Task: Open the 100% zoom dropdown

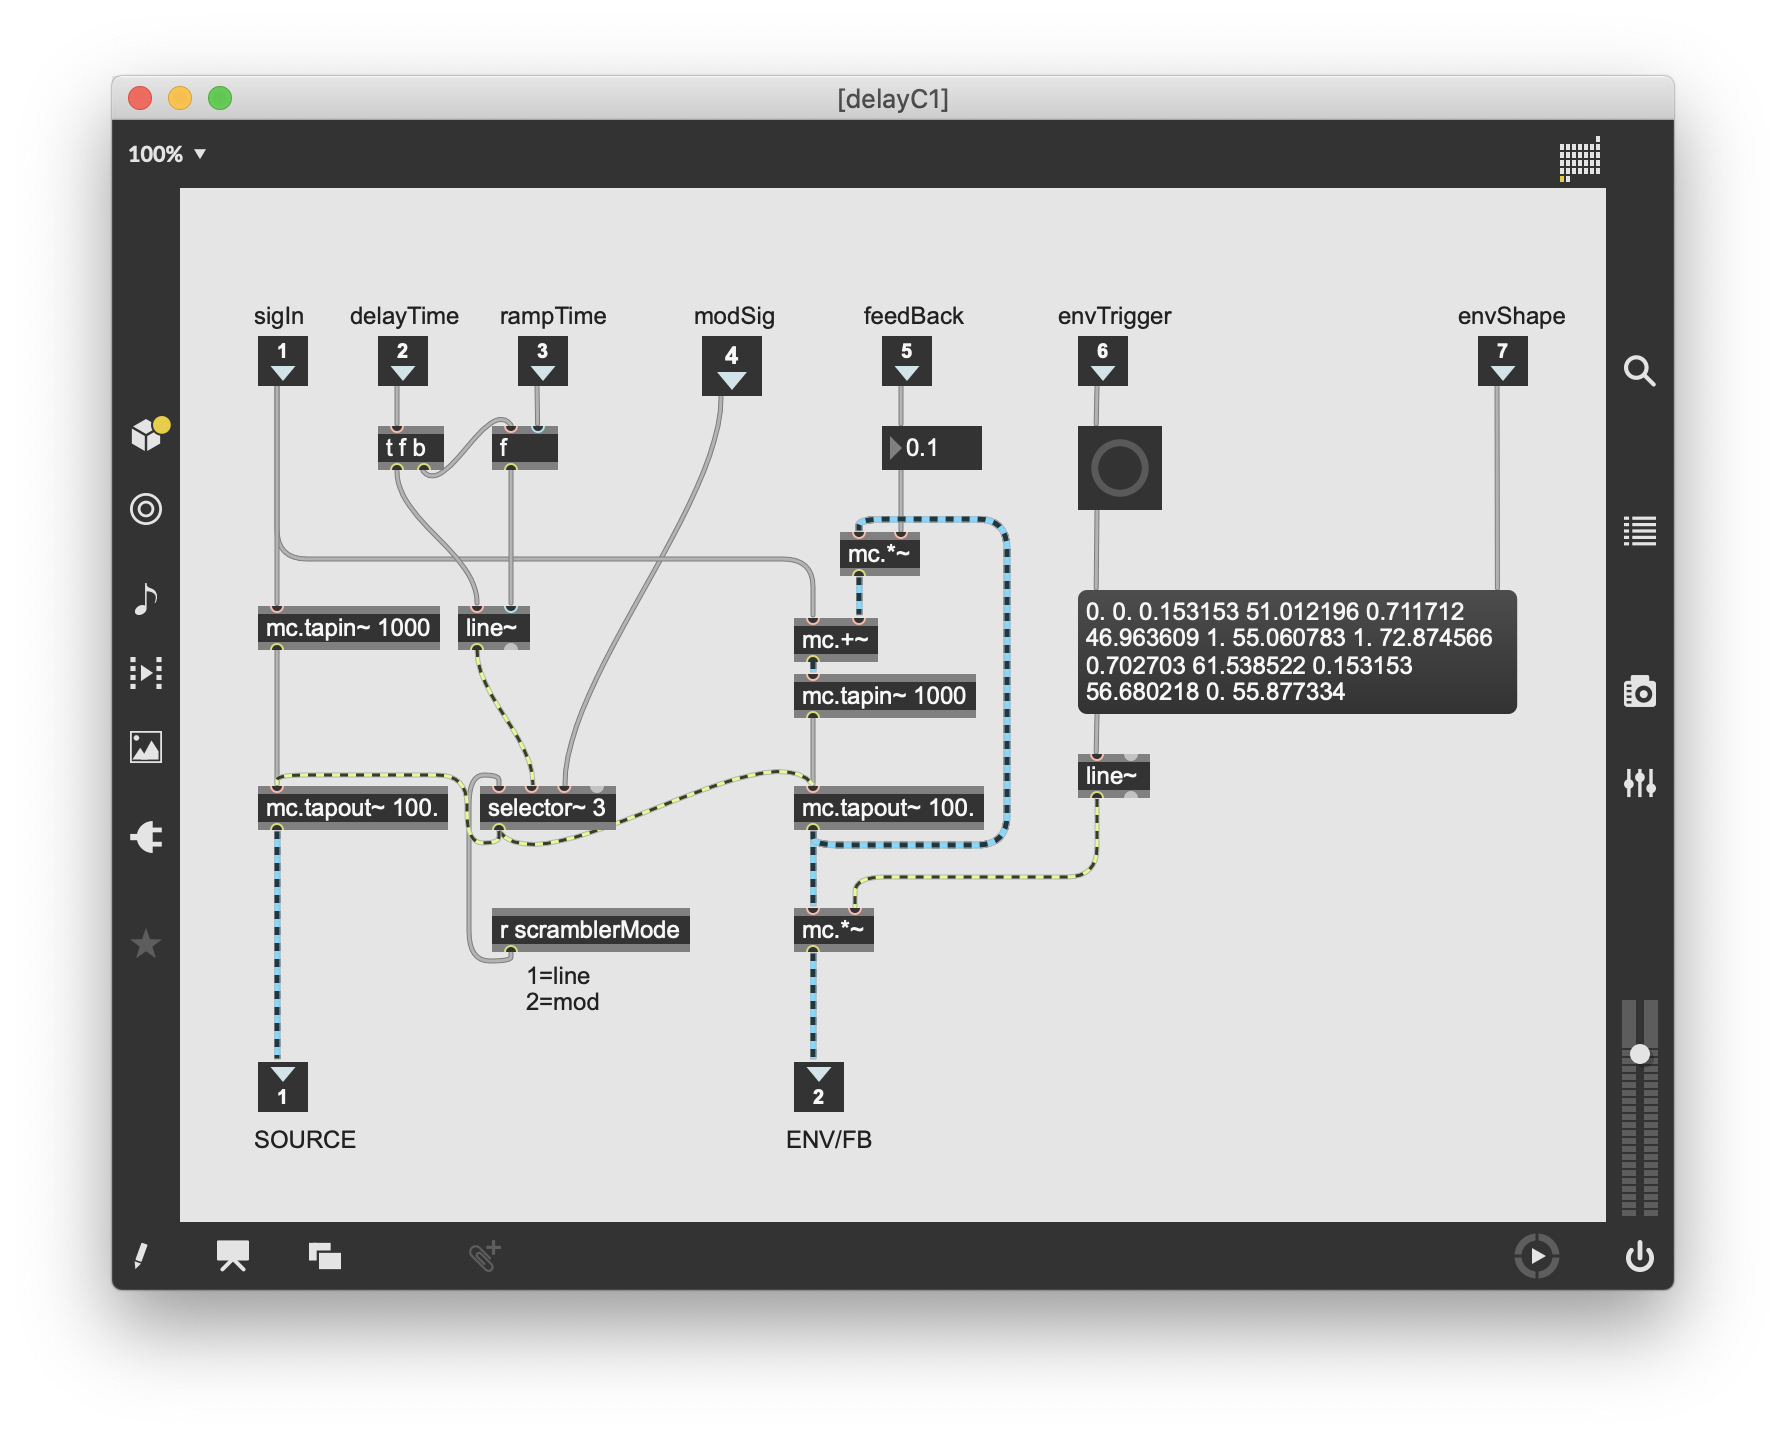Action: click(166, 154)
